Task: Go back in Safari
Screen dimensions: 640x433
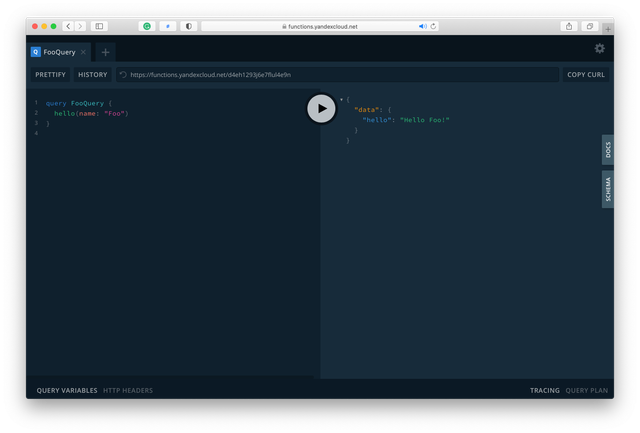Action: point(68,26)
